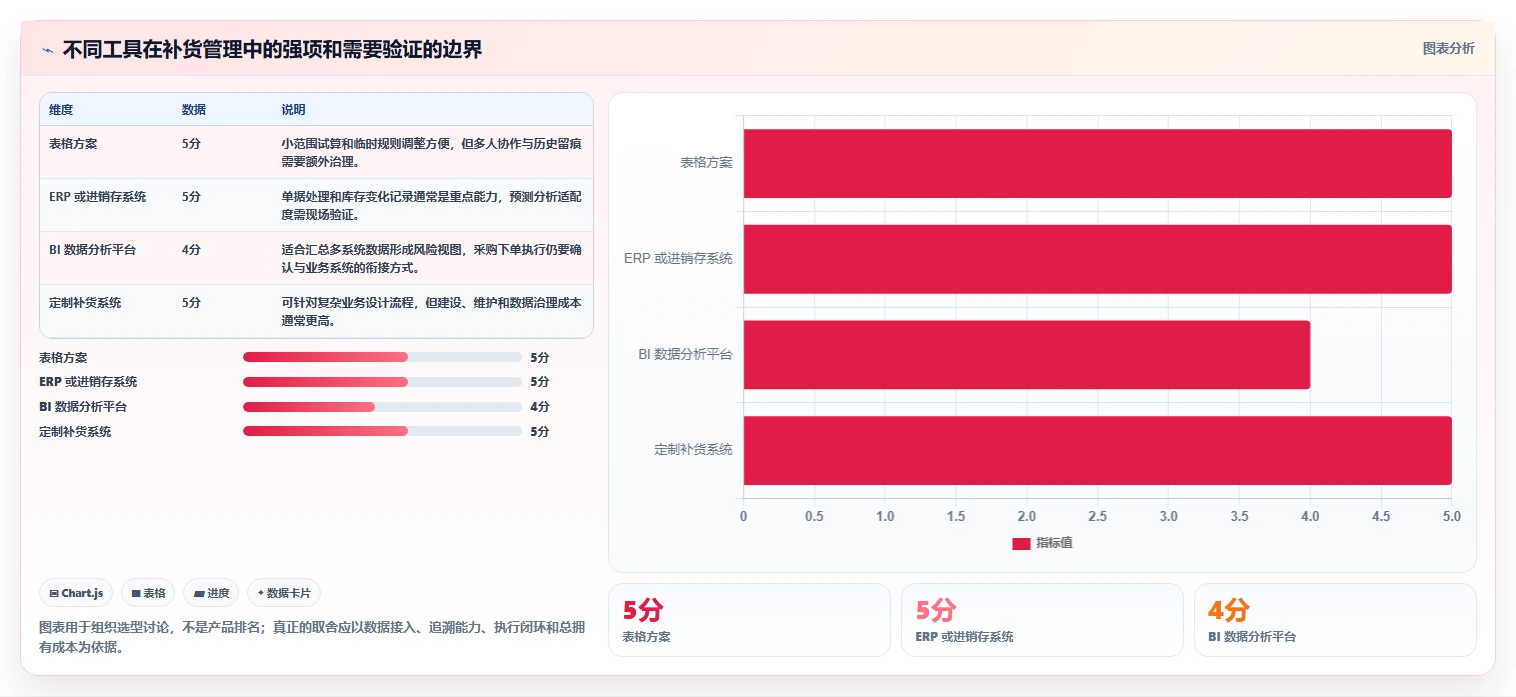Viewport: 1516px width, 697px height.
Task: Click the 定制补货系统 progress bar
Action: 382,431
